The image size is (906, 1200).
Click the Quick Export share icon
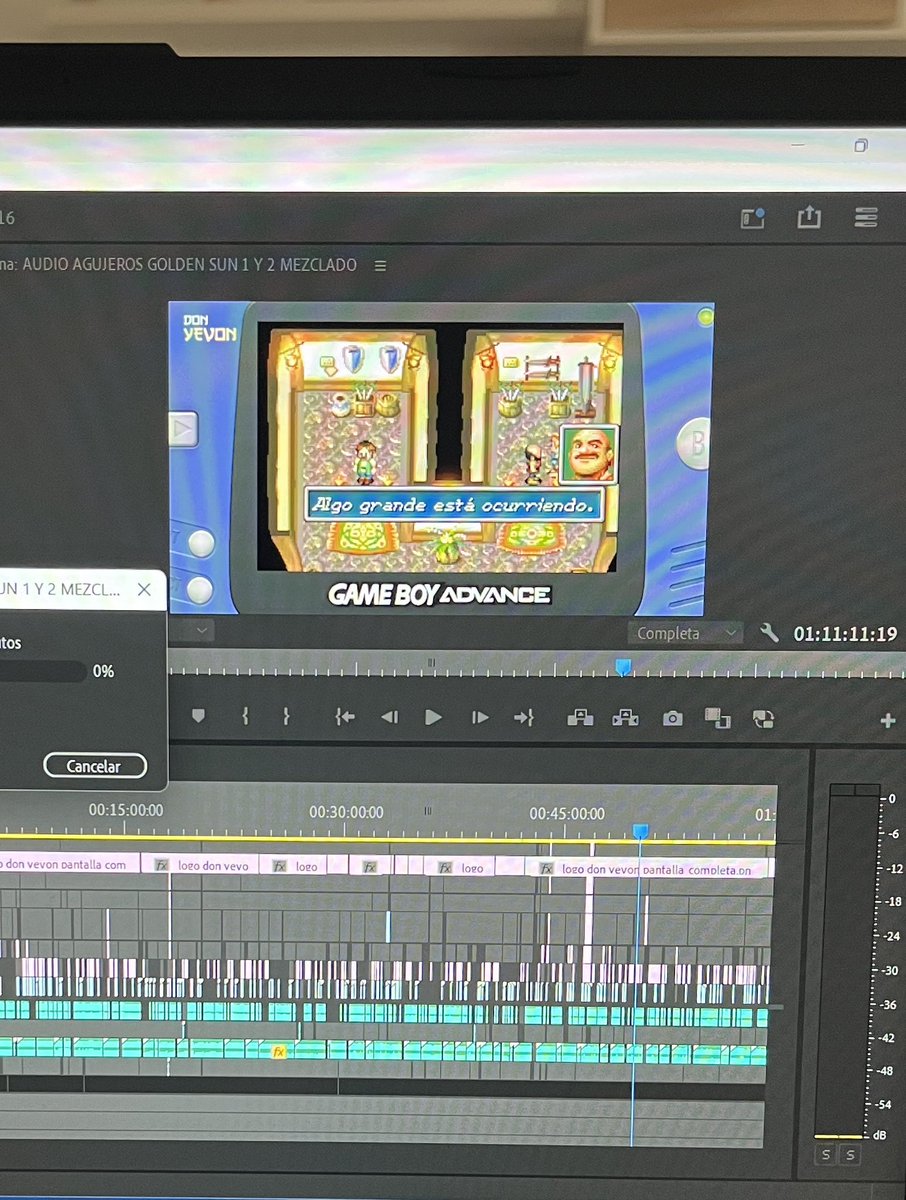click(809, 217)
